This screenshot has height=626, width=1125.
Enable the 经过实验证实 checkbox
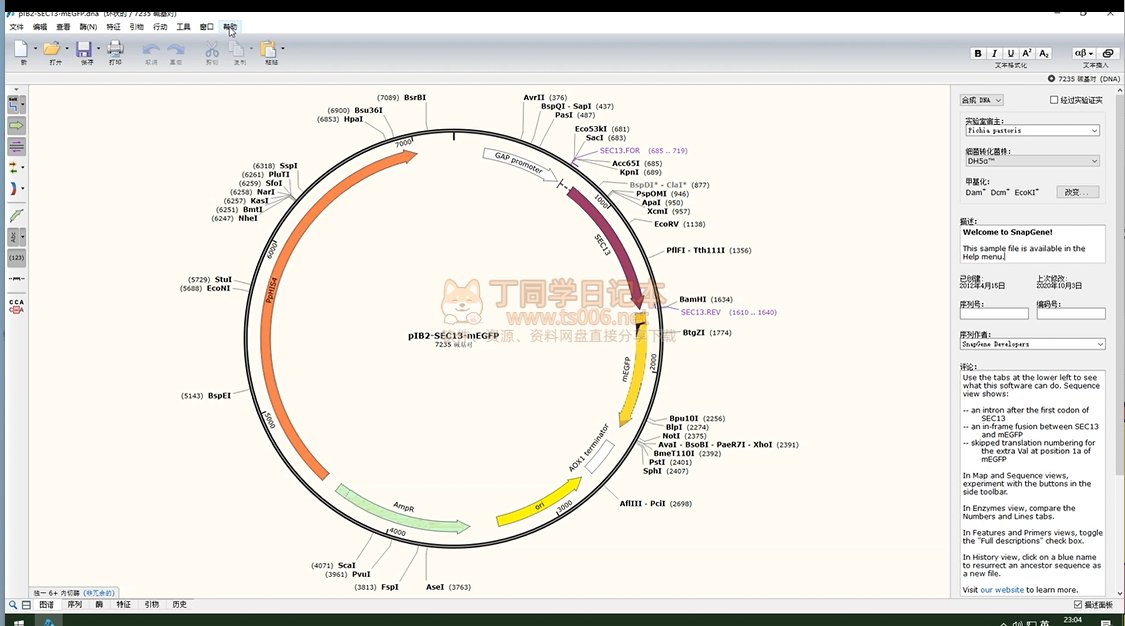[x=1054, y=100]
